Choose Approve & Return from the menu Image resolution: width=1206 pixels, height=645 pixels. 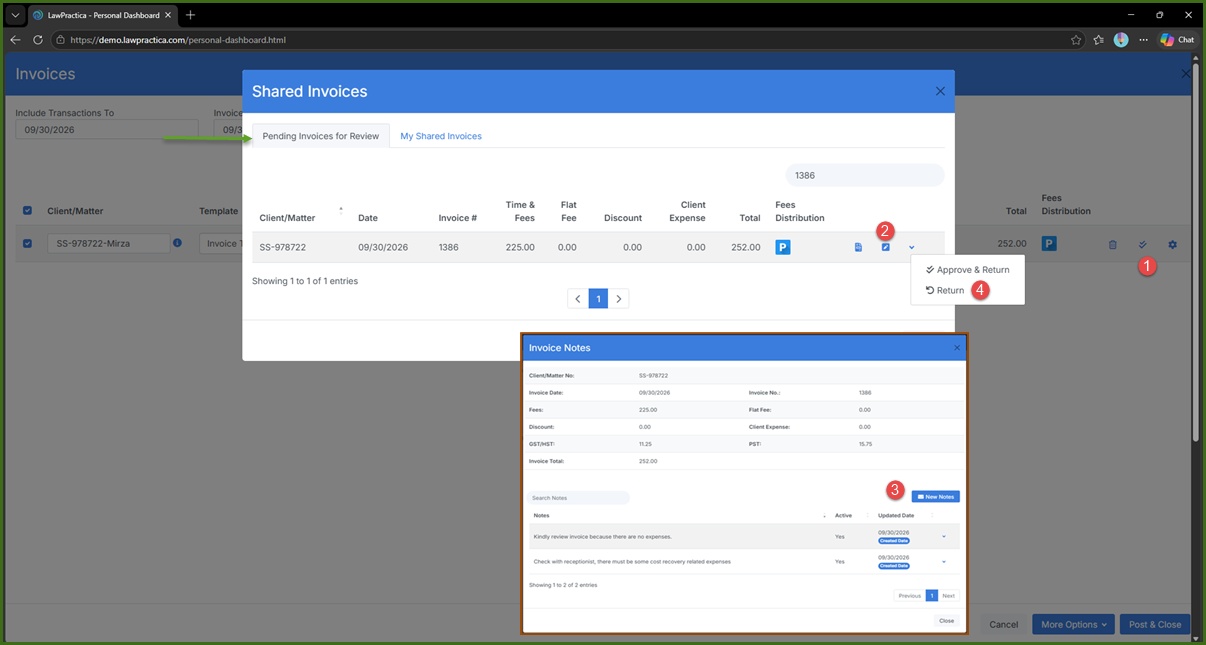point(968,270)
